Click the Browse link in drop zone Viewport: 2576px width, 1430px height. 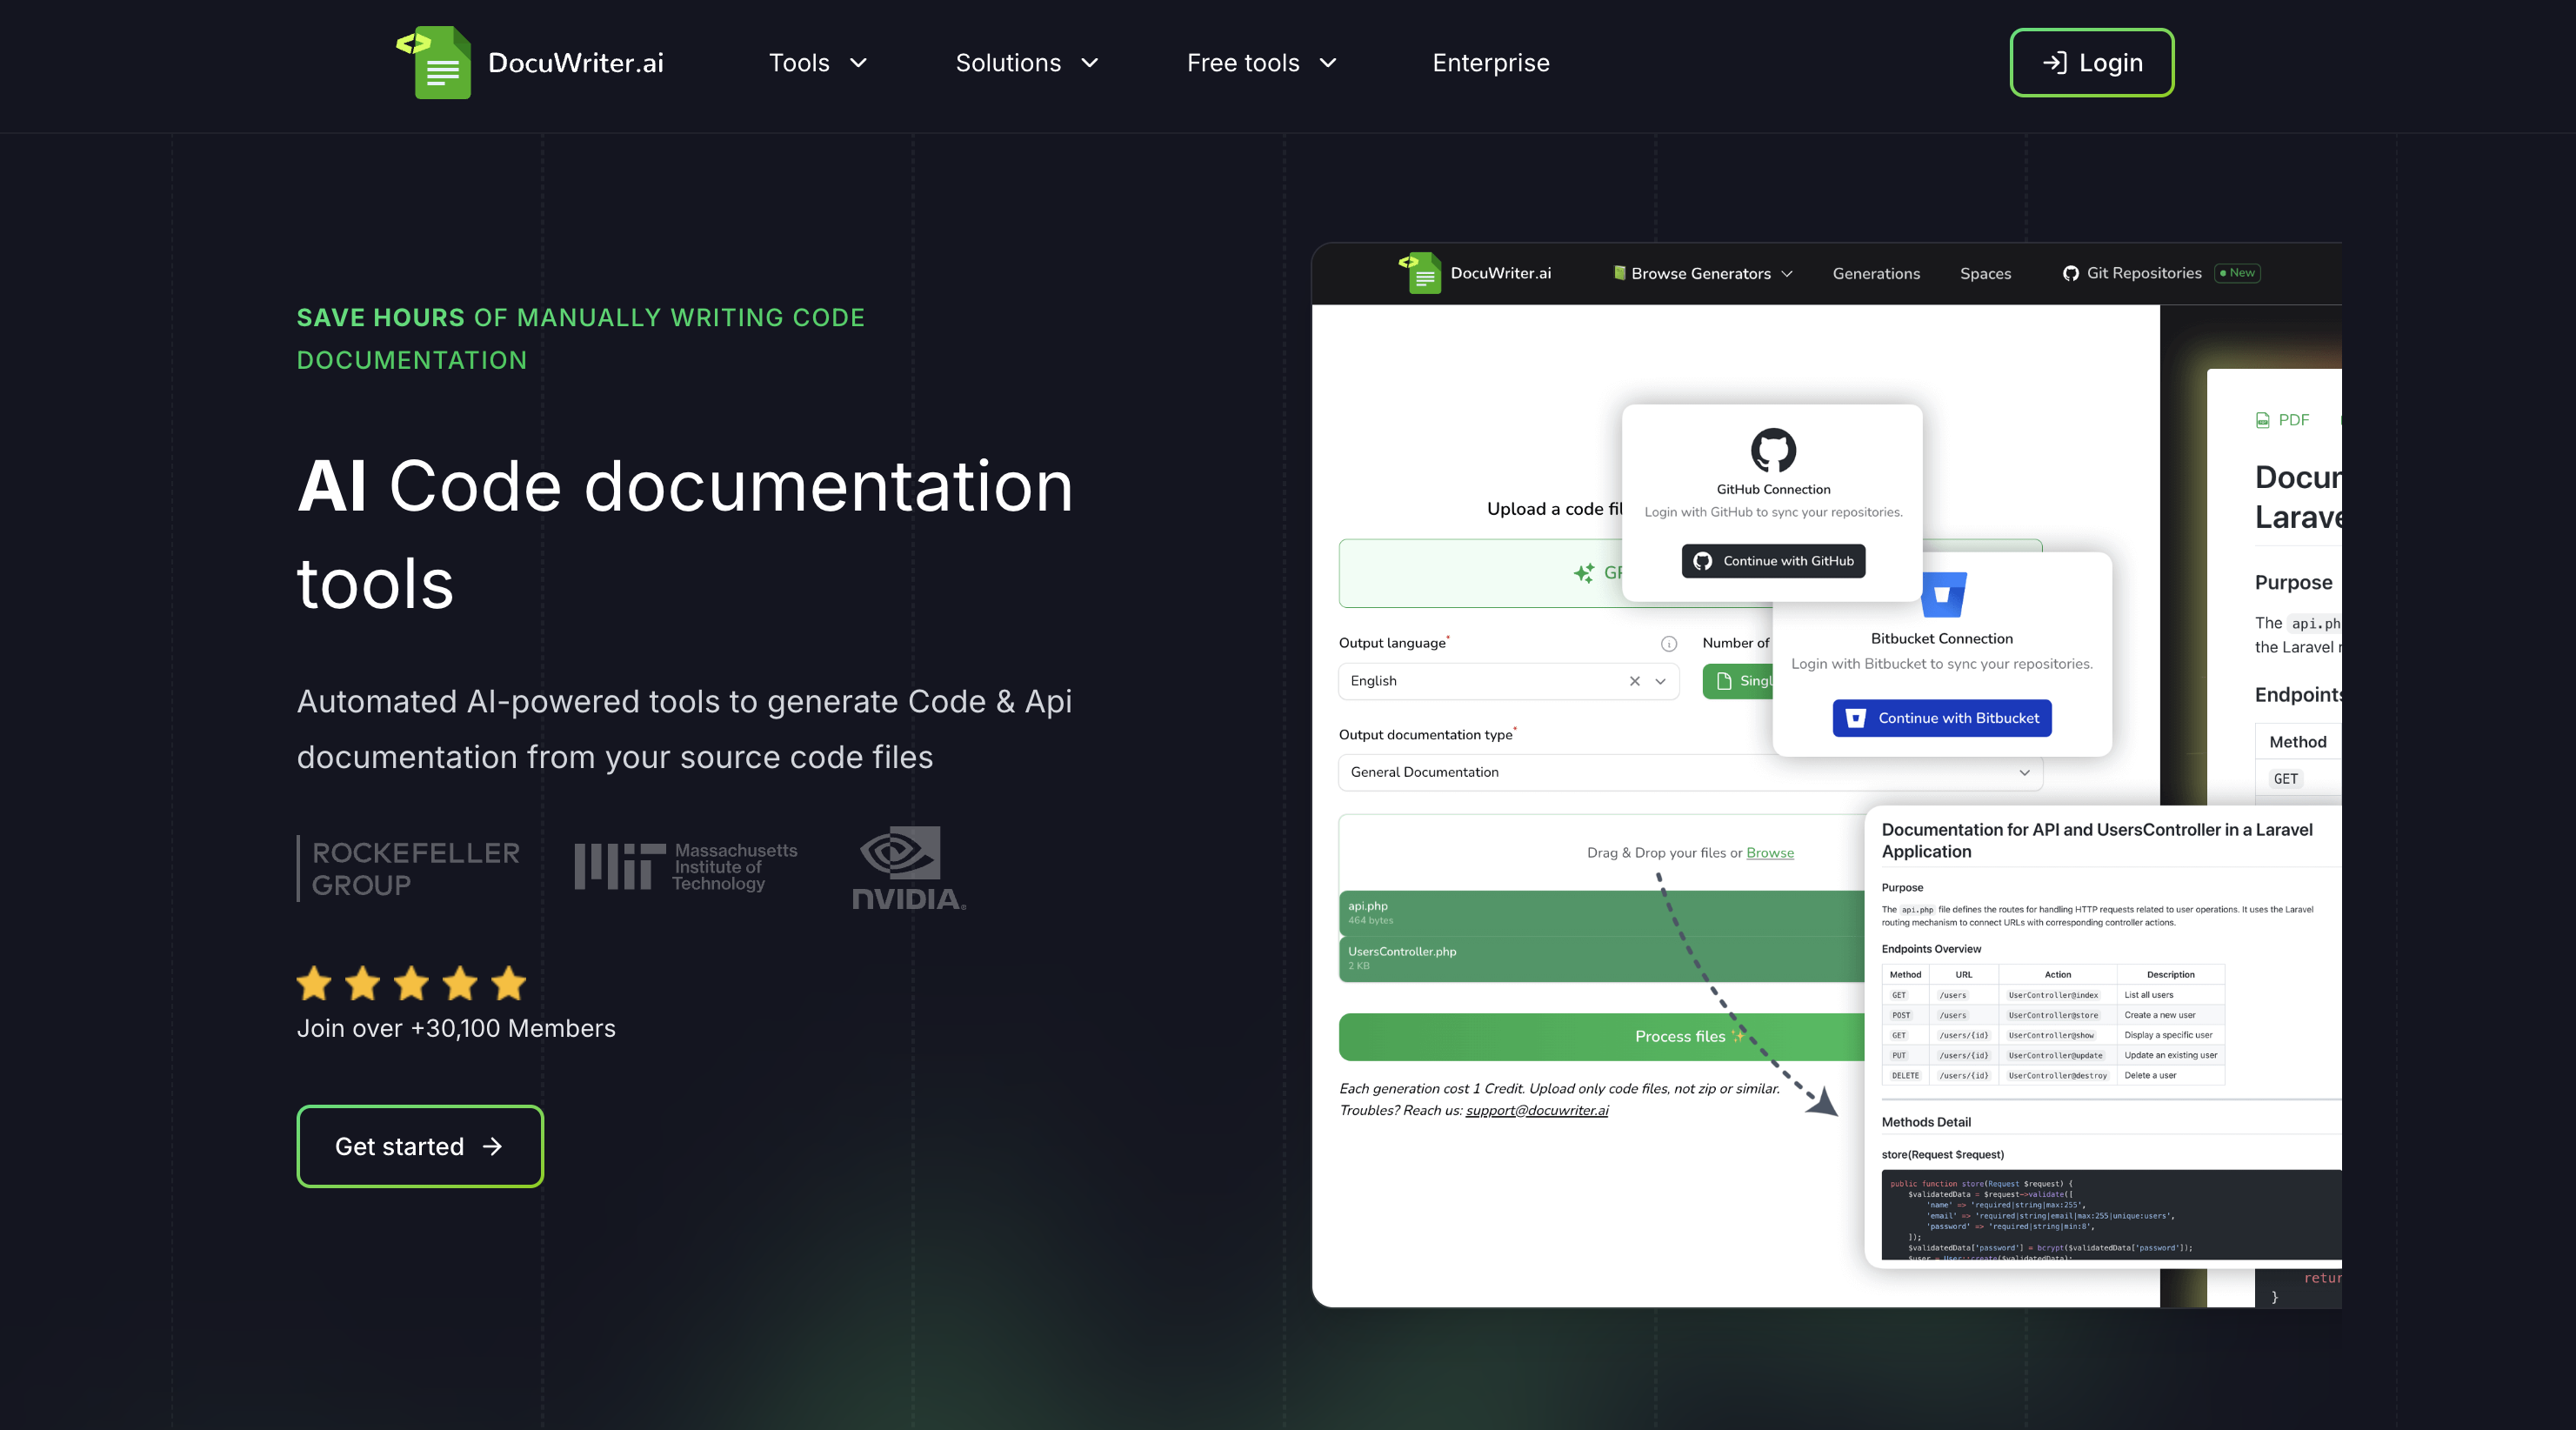[x=1770, y=853]
